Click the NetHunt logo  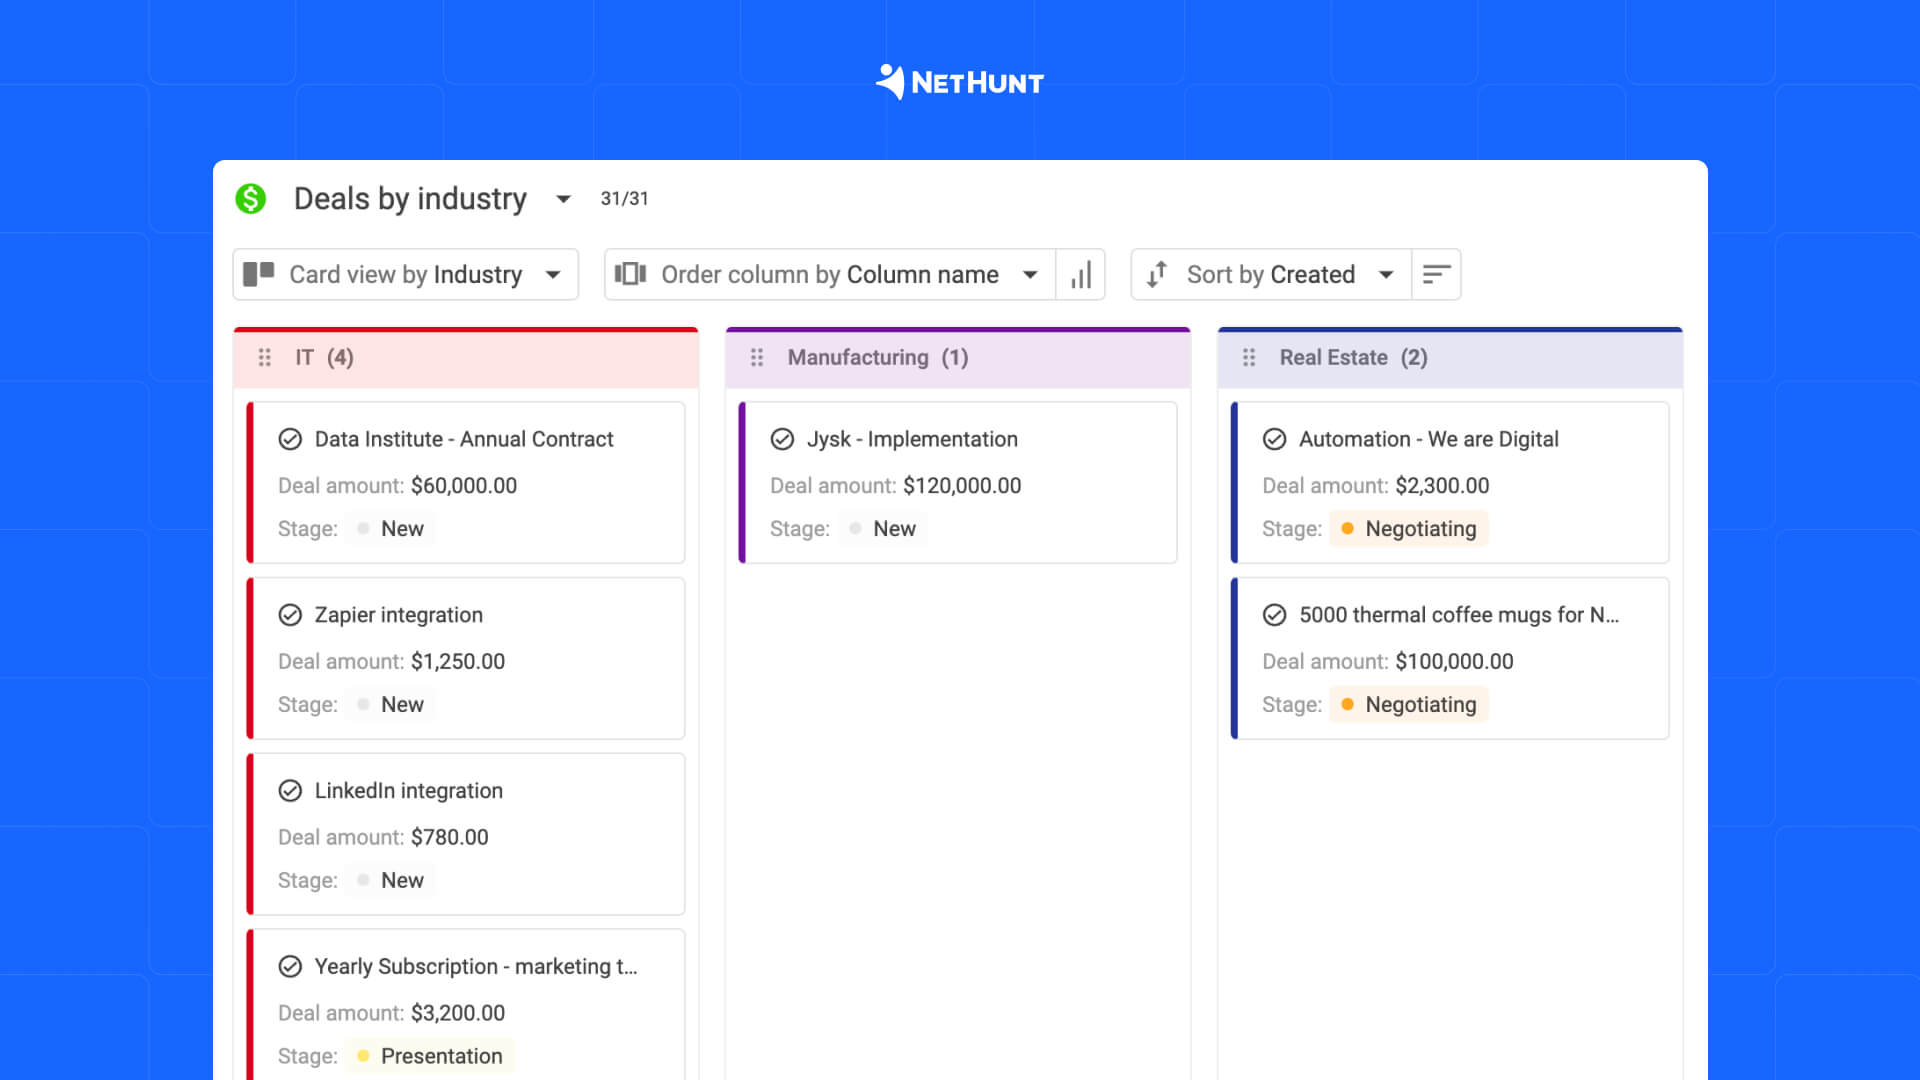click(x=959, y=82)
